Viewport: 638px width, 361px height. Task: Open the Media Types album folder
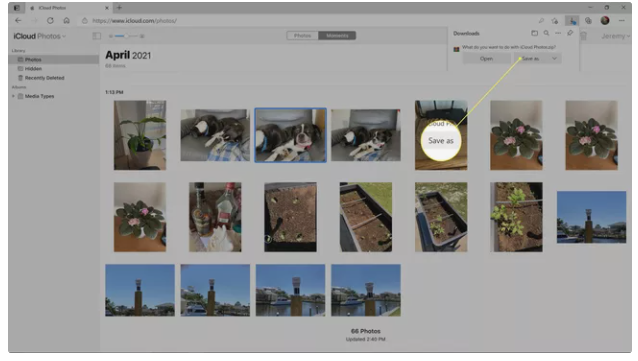coord(39,96)
